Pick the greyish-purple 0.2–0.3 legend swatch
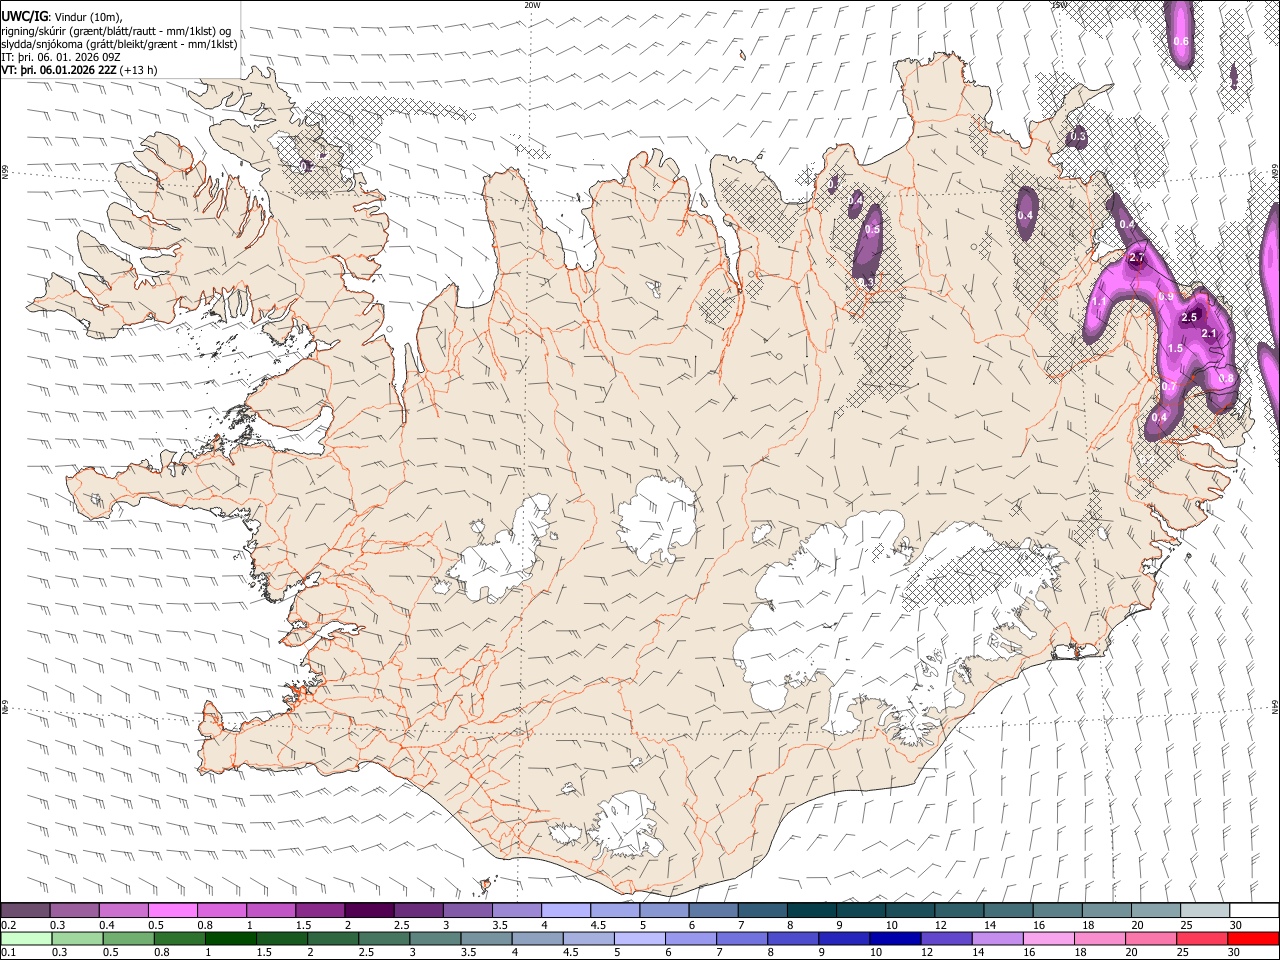 (x=25, y=911)
